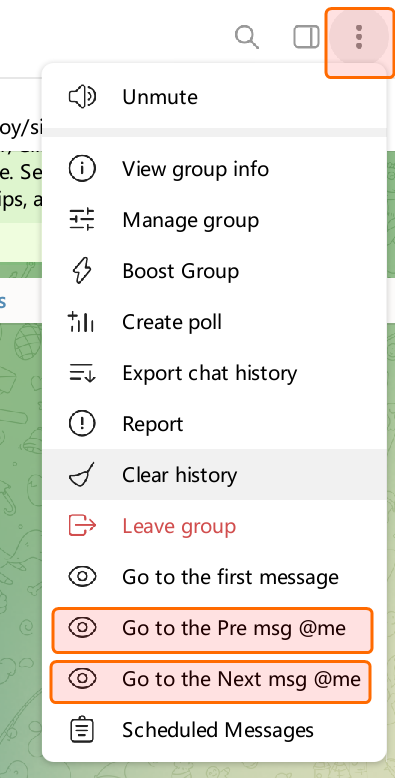The width and height of the screenshot is (395, 778).
Task: Choose Report in the menu
Action: (x=214, y=424)
